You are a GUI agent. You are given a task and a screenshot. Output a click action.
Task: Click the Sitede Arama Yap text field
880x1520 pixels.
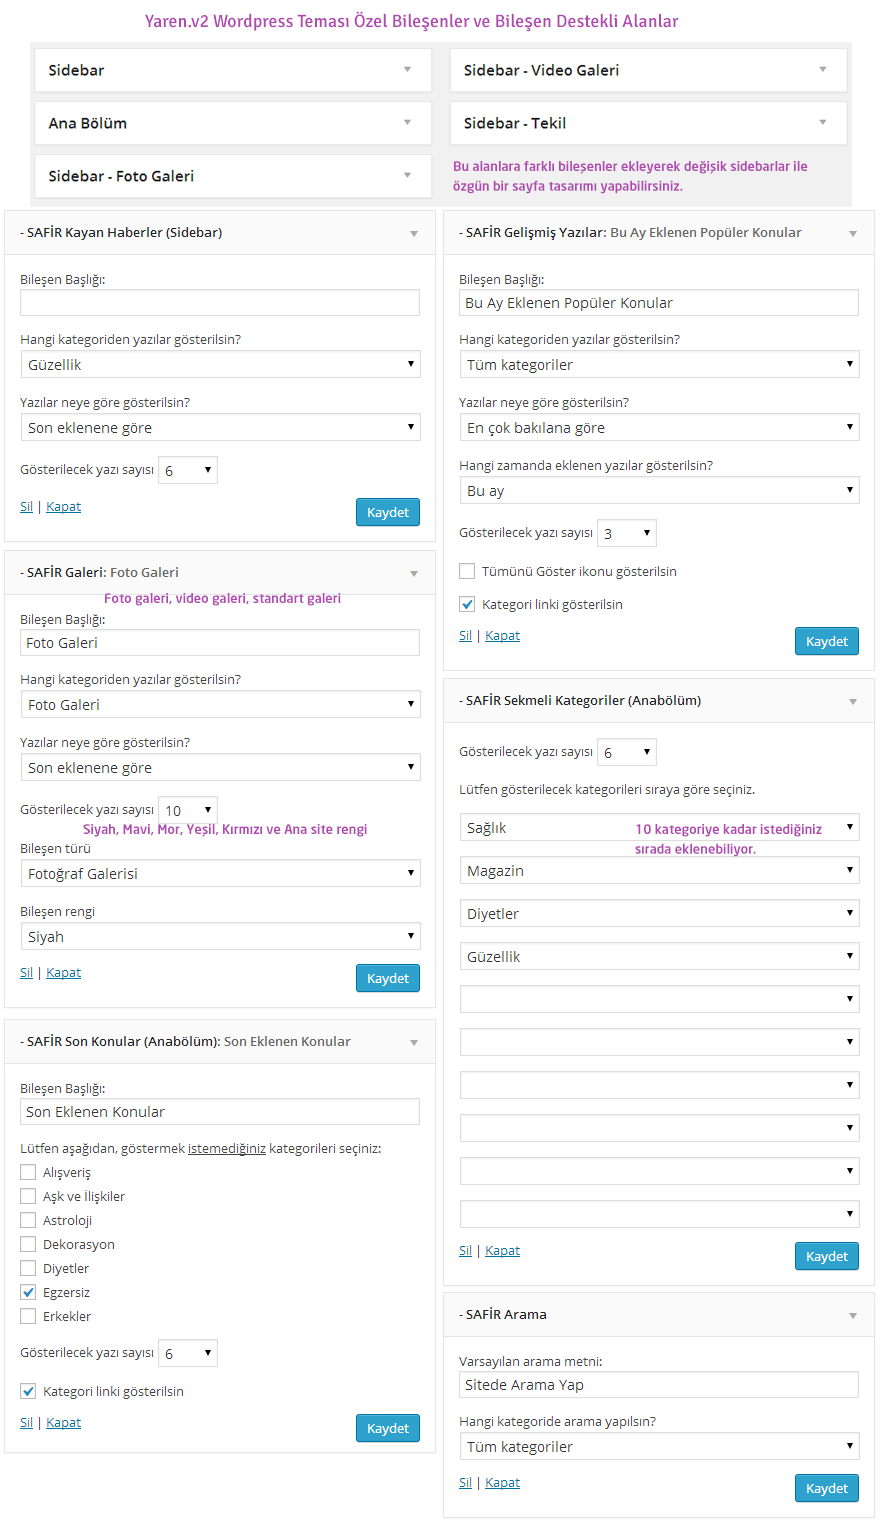click(659, 1384)
